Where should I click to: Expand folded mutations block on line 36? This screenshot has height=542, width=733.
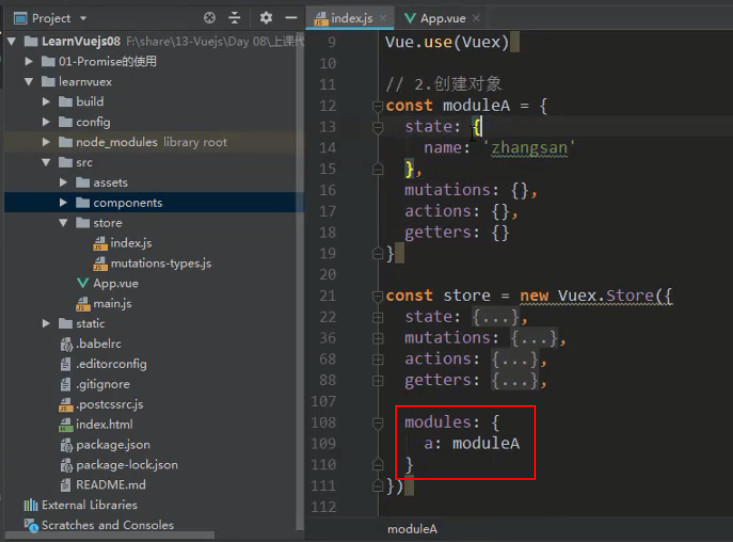pos(378,338)
